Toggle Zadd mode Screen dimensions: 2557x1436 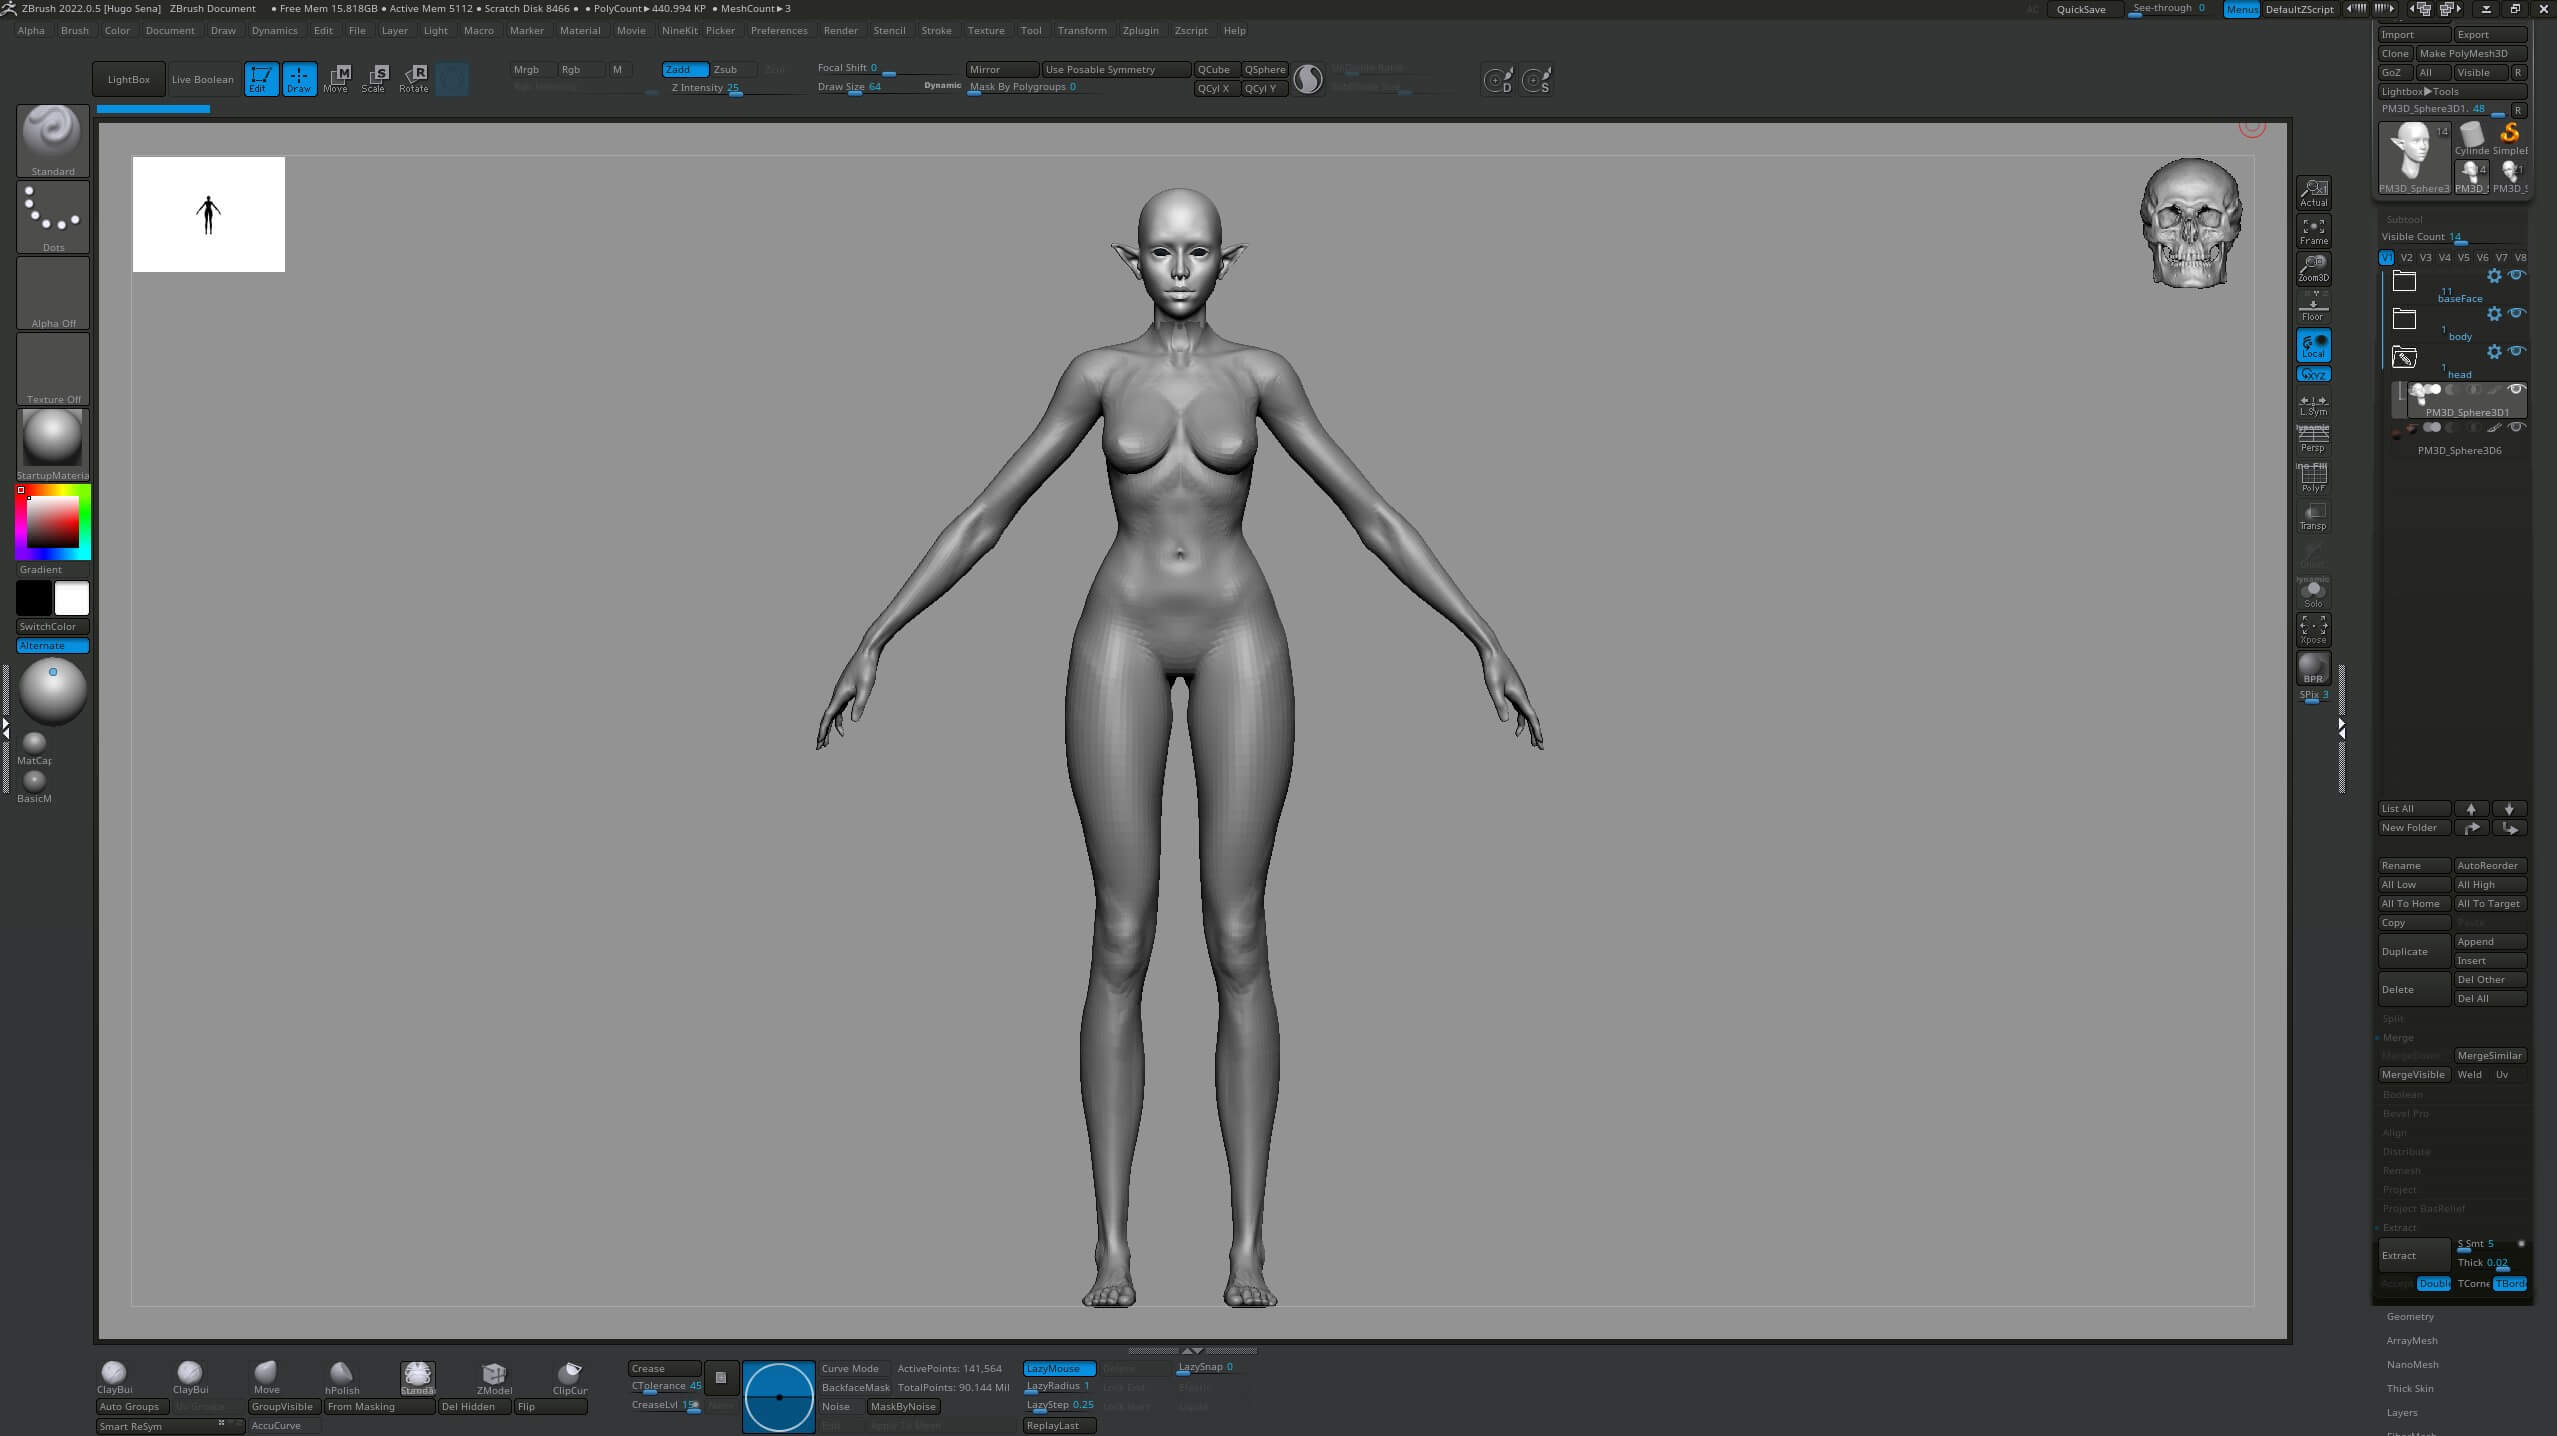685,69
